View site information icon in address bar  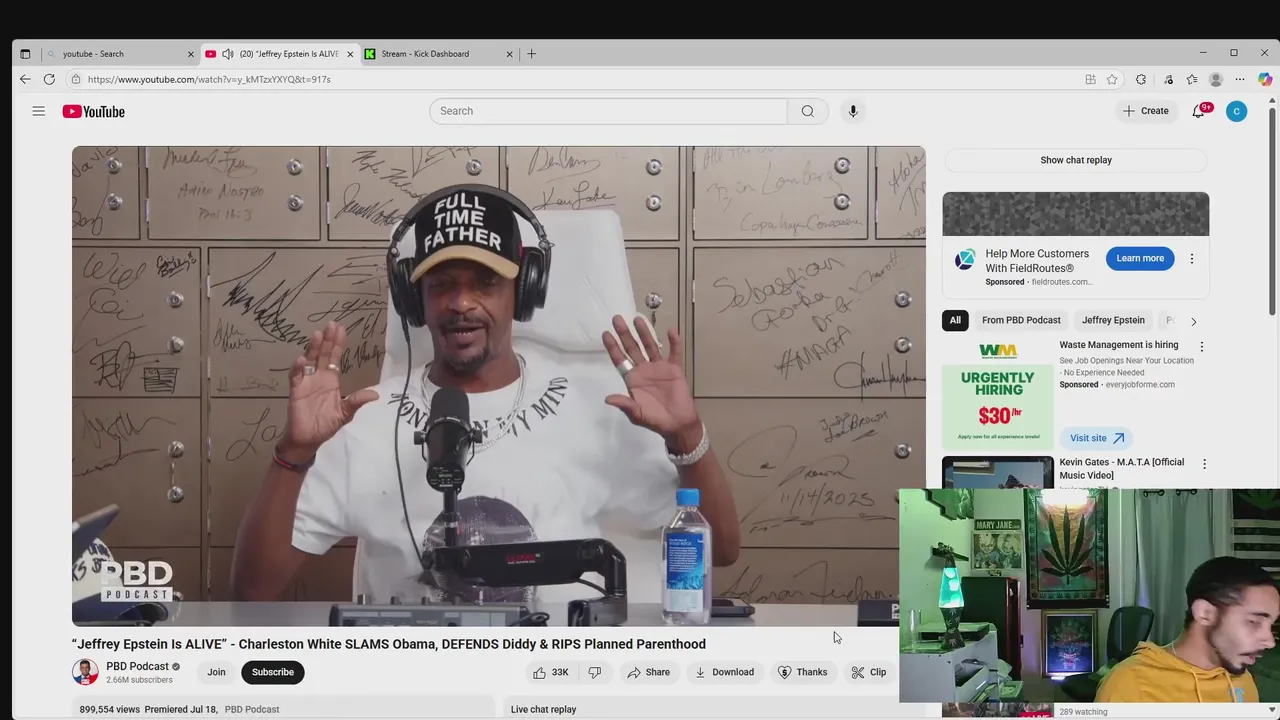tap(75, 79)
